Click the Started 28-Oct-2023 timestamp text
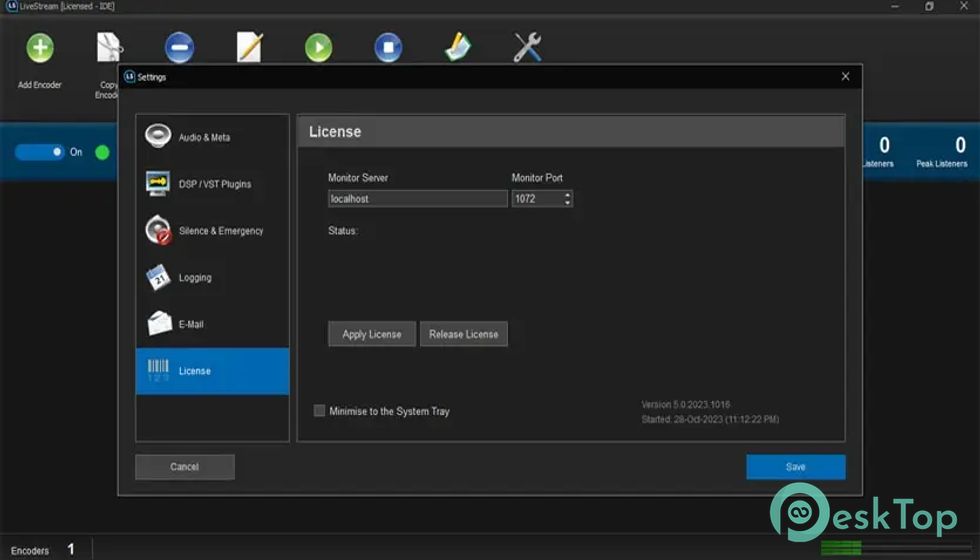 [x=710, y=419]
